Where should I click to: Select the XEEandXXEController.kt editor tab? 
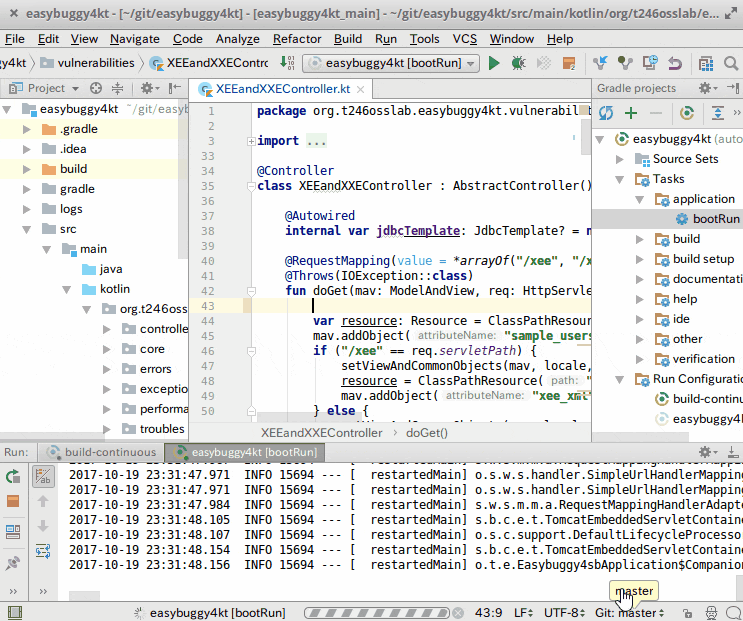pyautogui.click(x=282, y=89)
